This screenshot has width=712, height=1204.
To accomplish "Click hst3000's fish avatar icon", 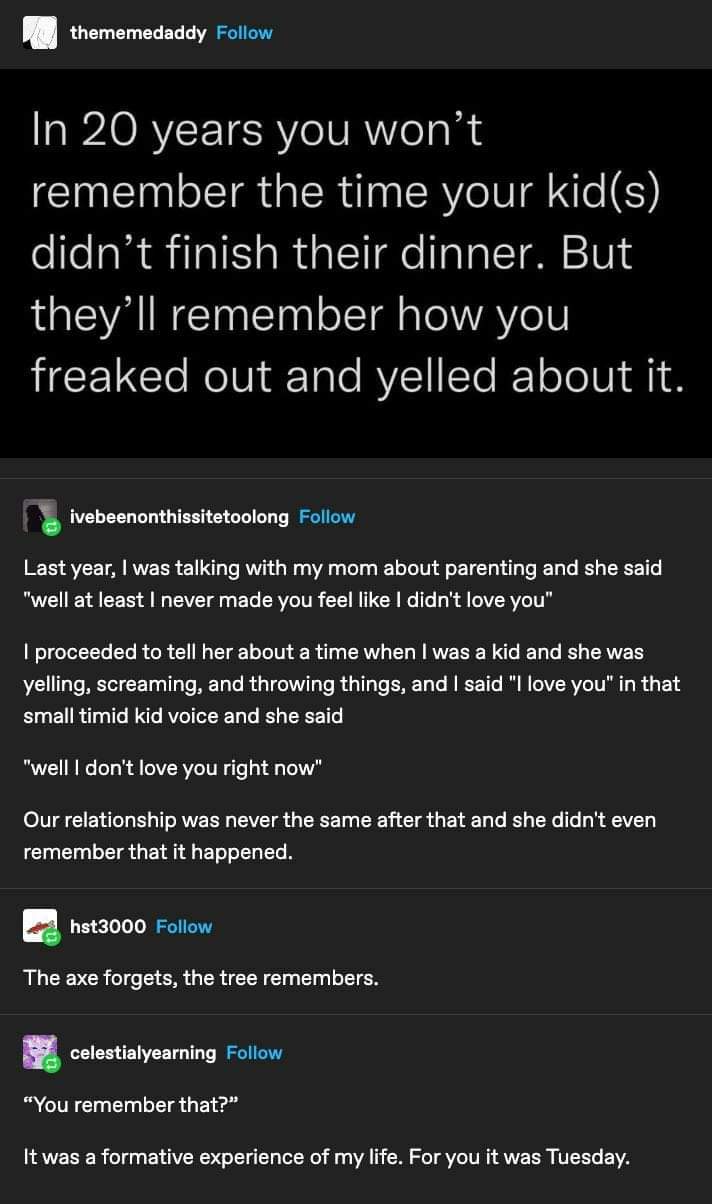I will [x=39, y=926].
